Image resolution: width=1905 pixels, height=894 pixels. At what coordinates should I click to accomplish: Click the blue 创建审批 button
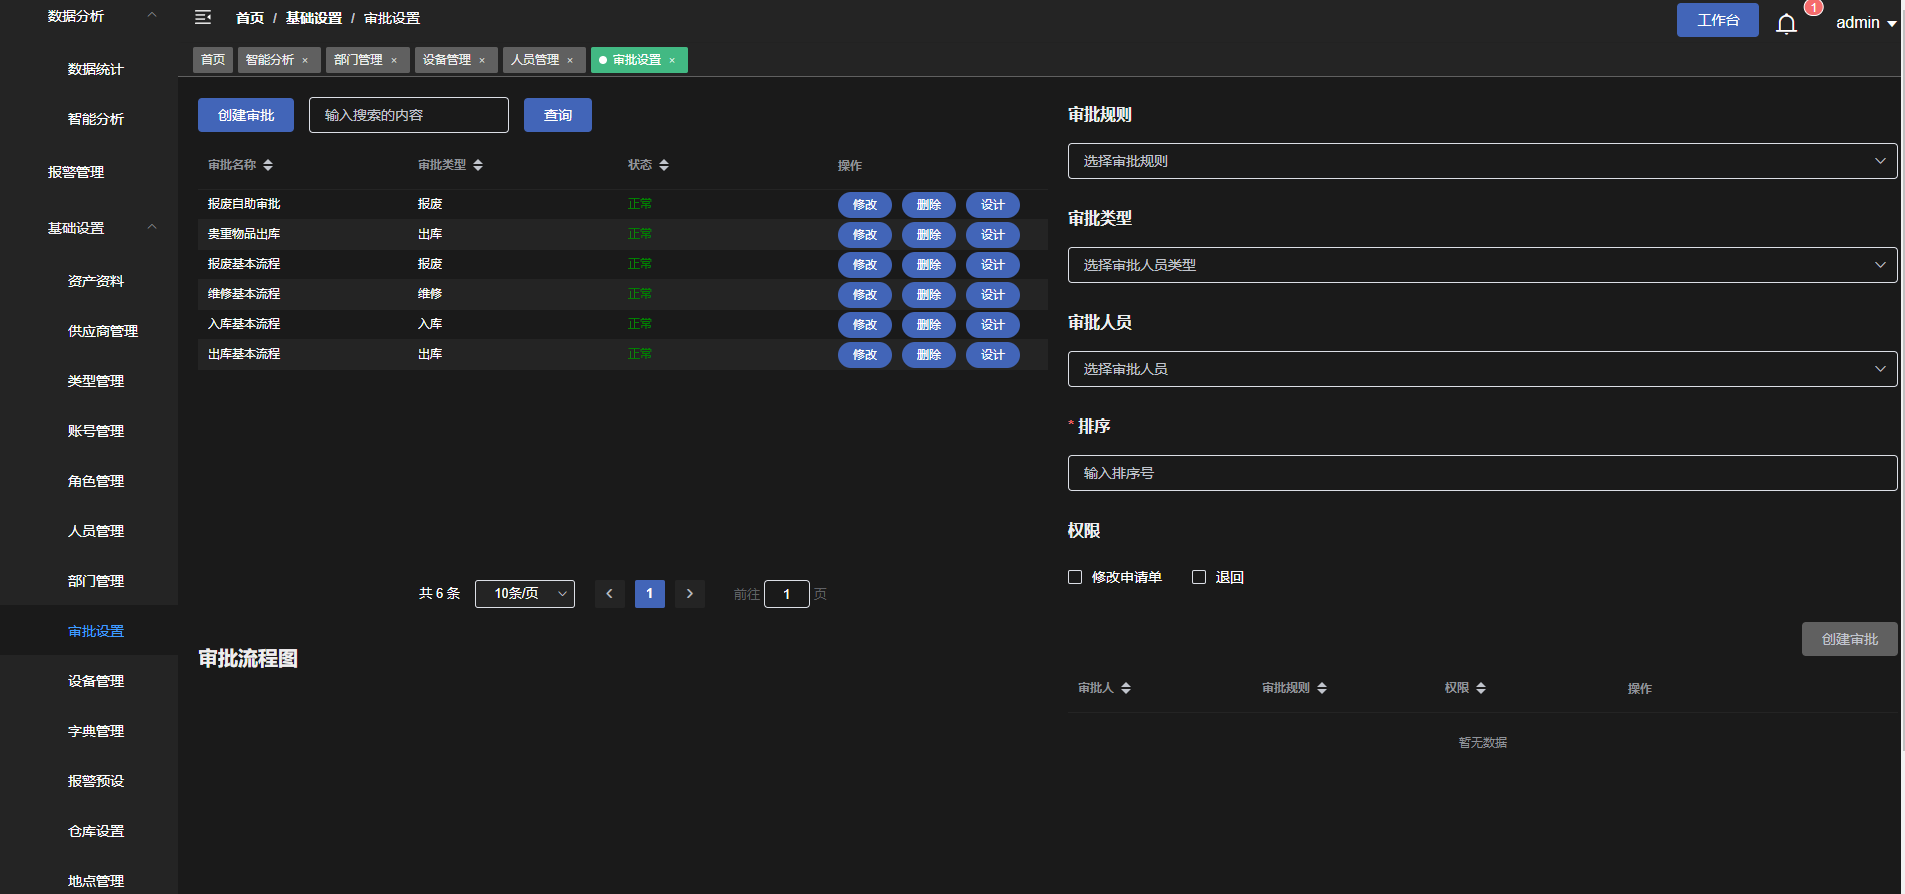[246, 115]
